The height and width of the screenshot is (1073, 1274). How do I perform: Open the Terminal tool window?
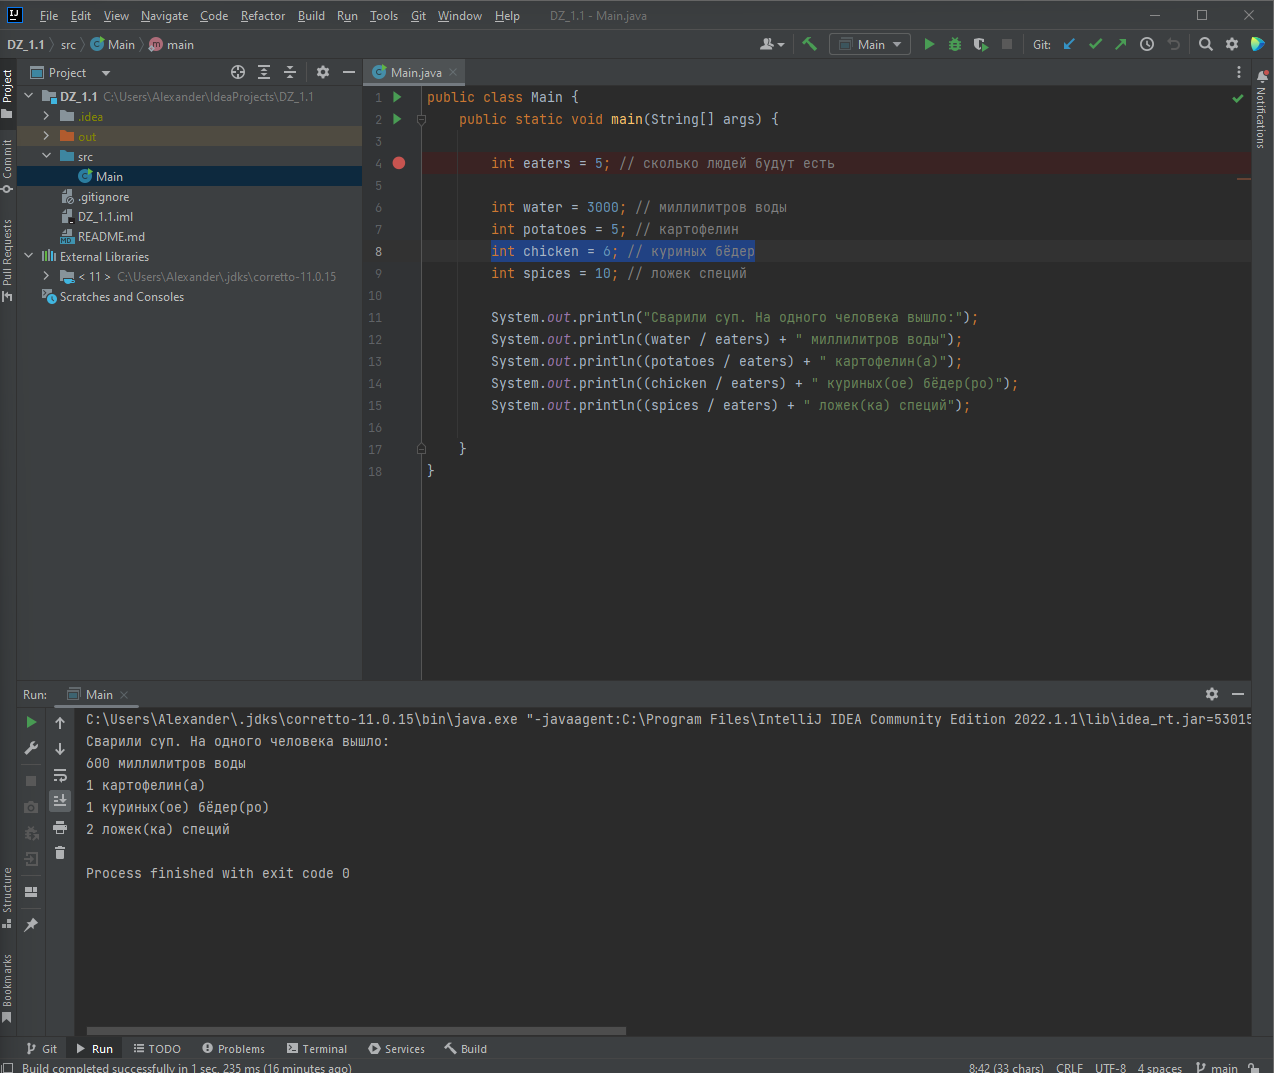coord(317,1049)
